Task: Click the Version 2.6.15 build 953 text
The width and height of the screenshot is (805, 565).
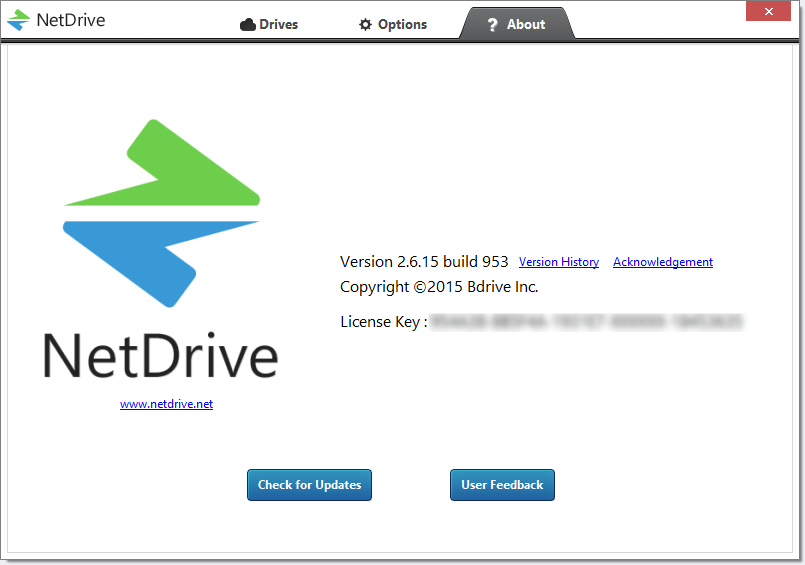Action: pyautogui.click(x=424, y=262)
